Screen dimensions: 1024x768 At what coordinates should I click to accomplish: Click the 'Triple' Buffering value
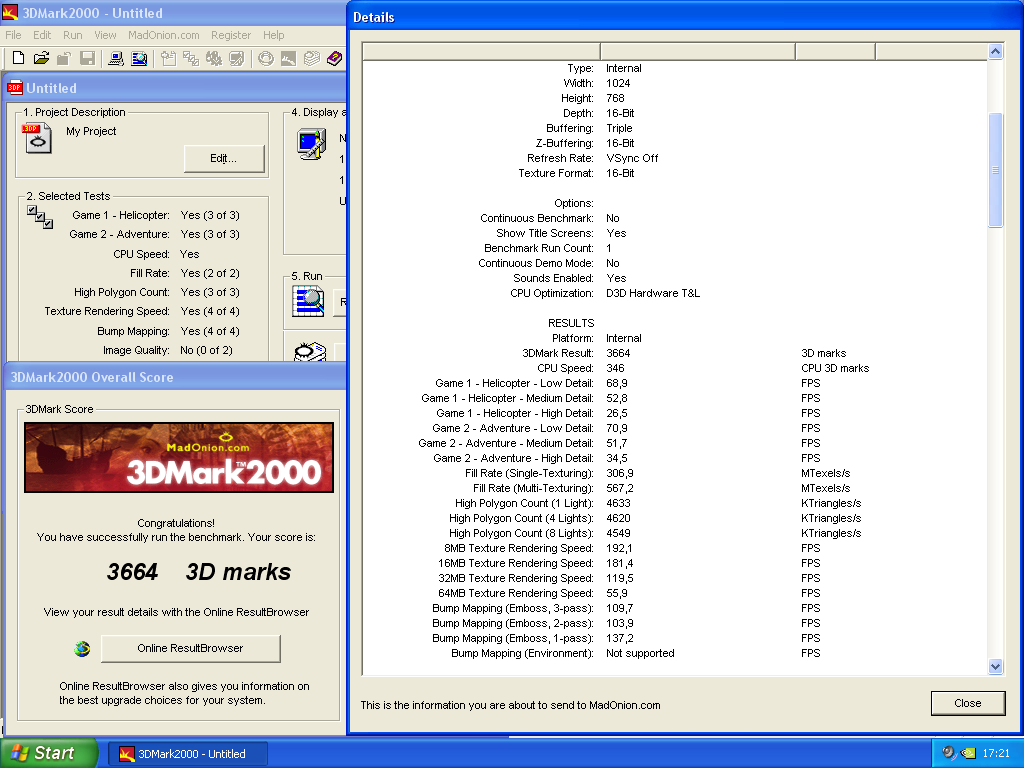pyautogui.click(x=619, y=128)
